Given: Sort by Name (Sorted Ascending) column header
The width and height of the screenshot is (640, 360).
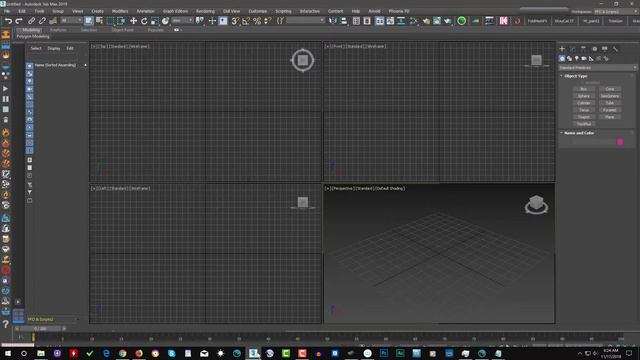Looking at the screenshot, I should click(55, 65).
